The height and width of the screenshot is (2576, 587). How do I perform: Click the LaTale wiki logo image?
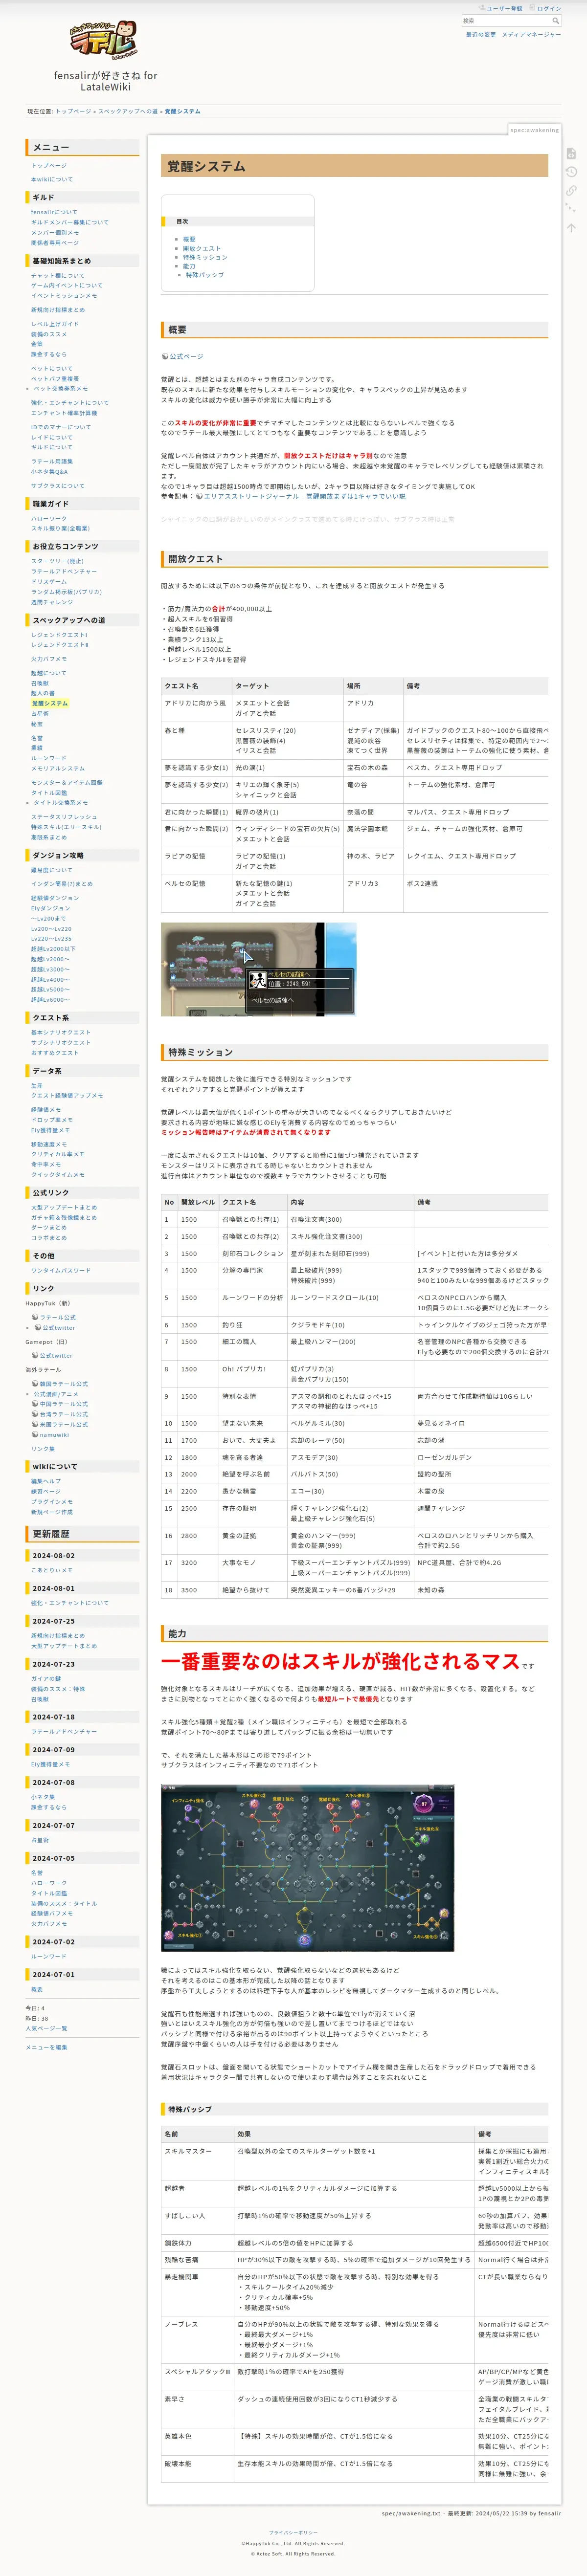point(105,40)
